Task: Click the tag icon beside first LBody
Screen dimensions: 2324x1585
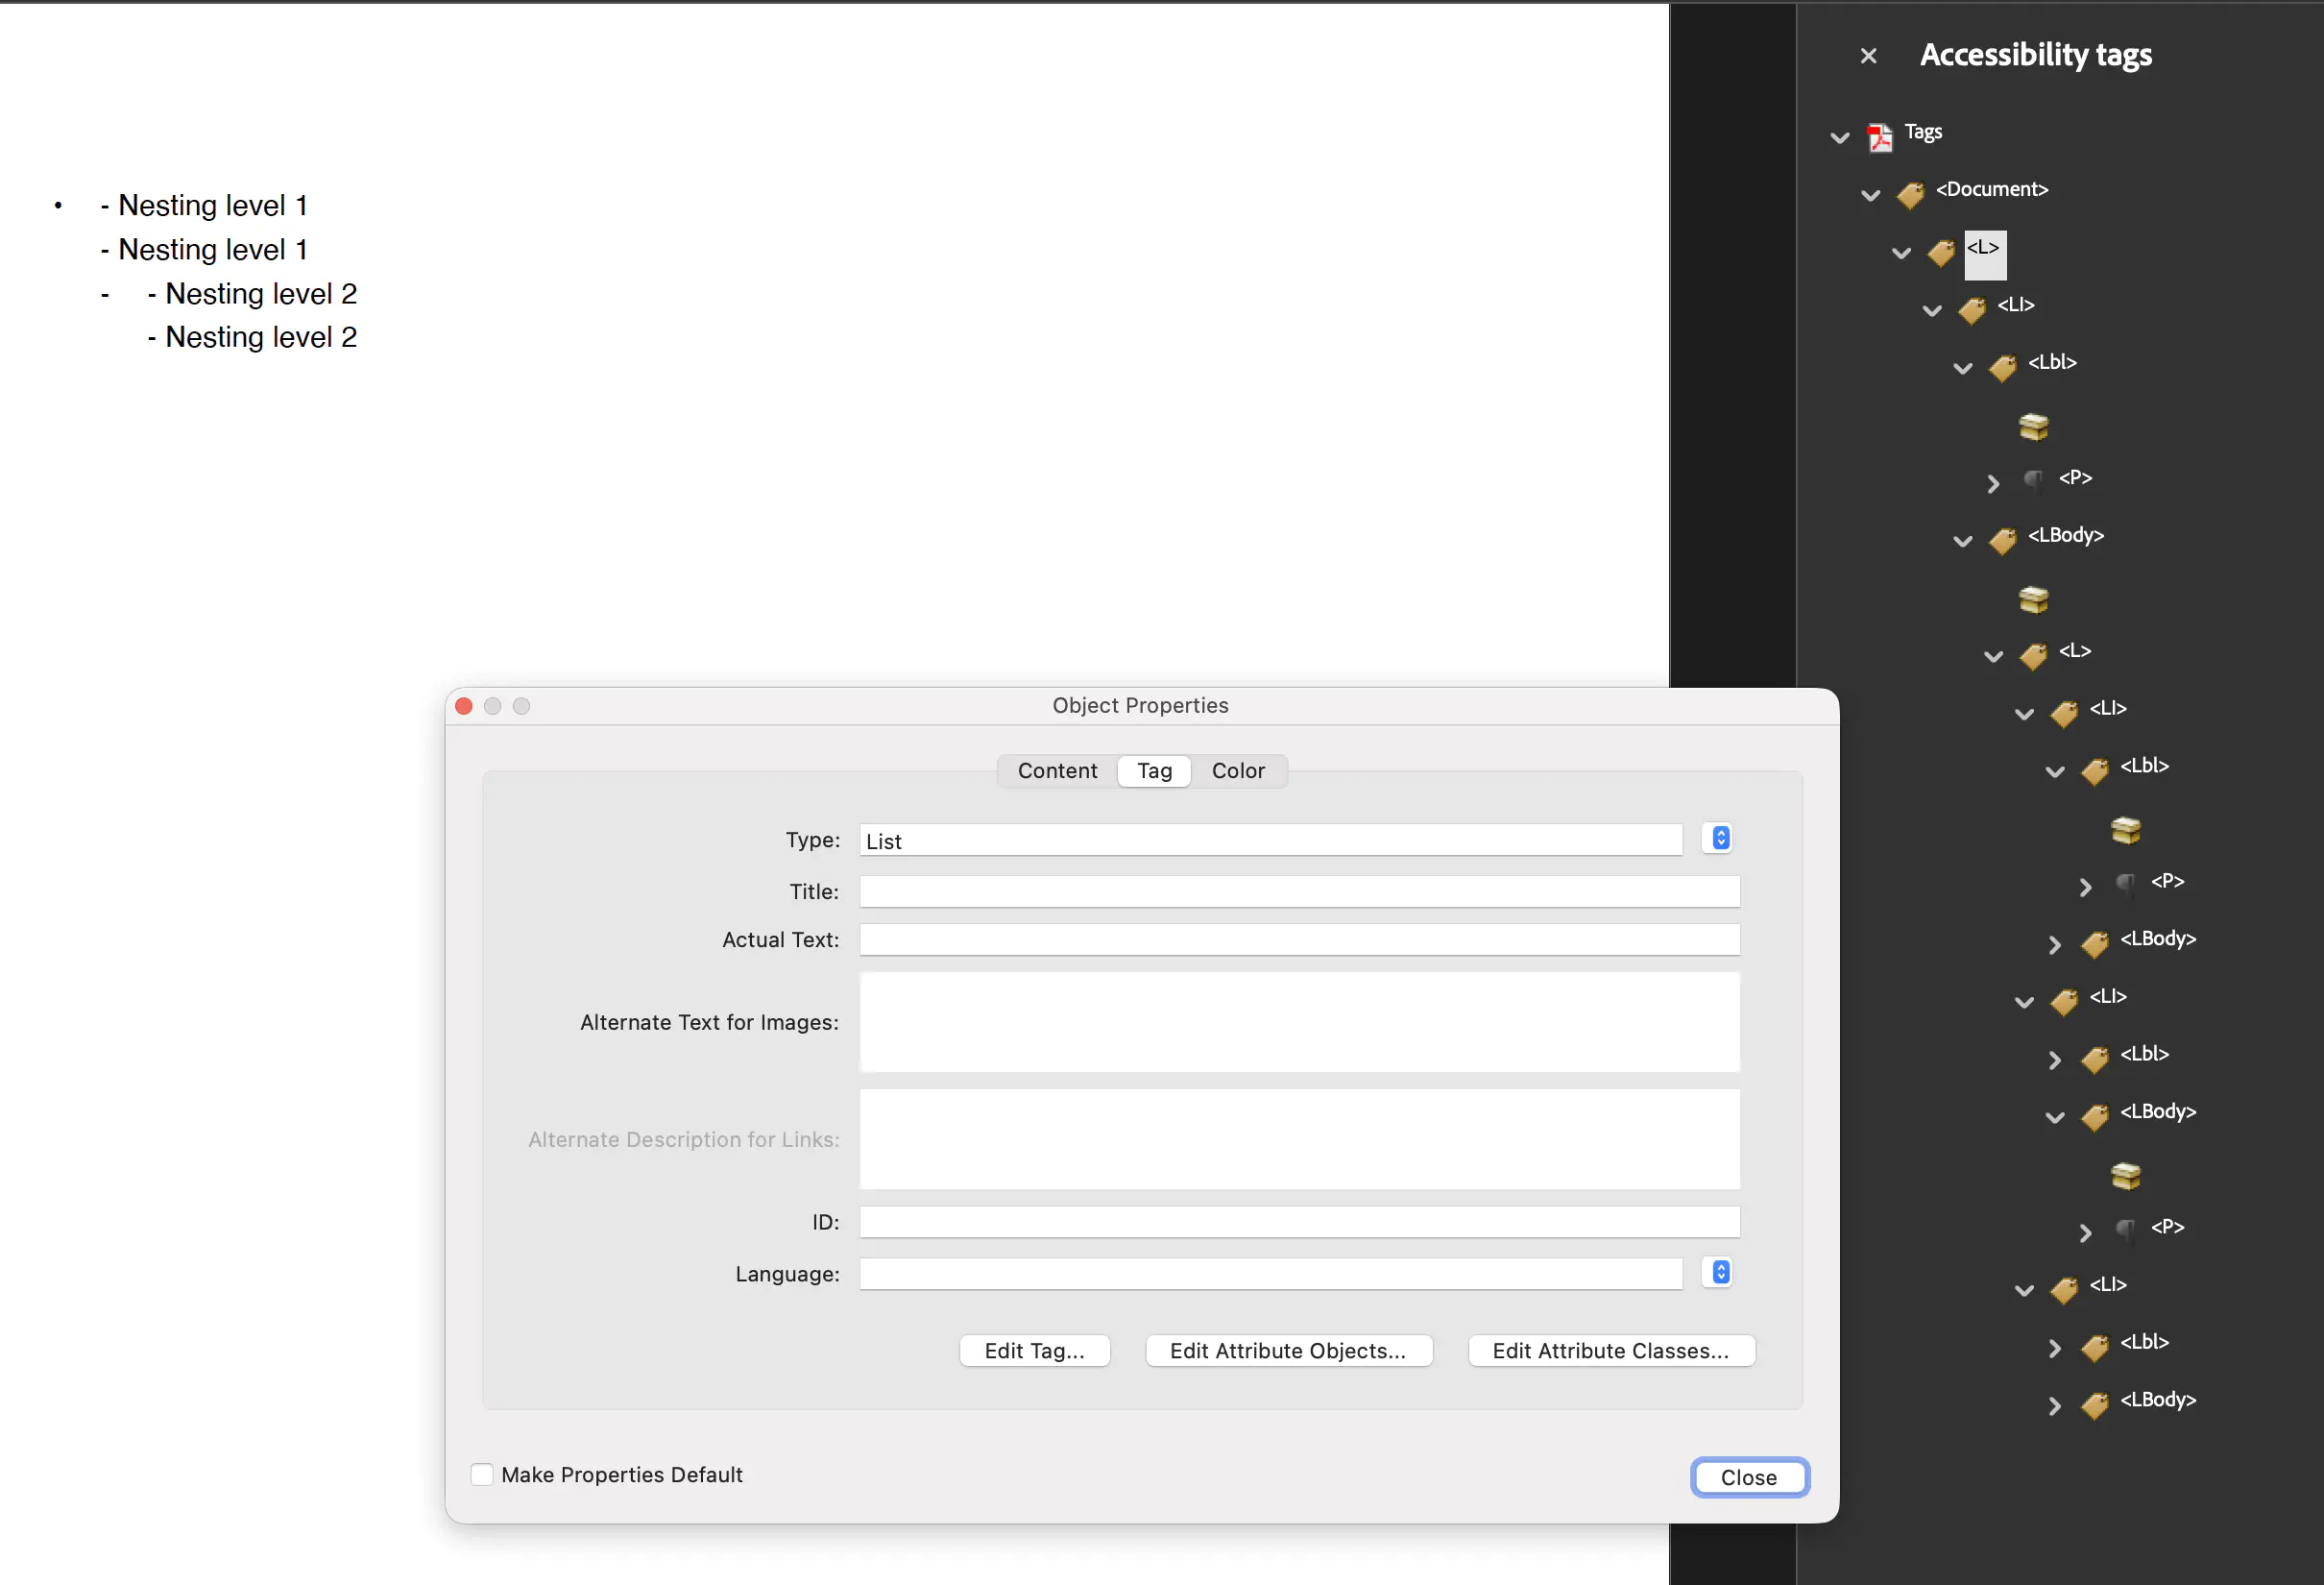Action: coord(2002,540)
